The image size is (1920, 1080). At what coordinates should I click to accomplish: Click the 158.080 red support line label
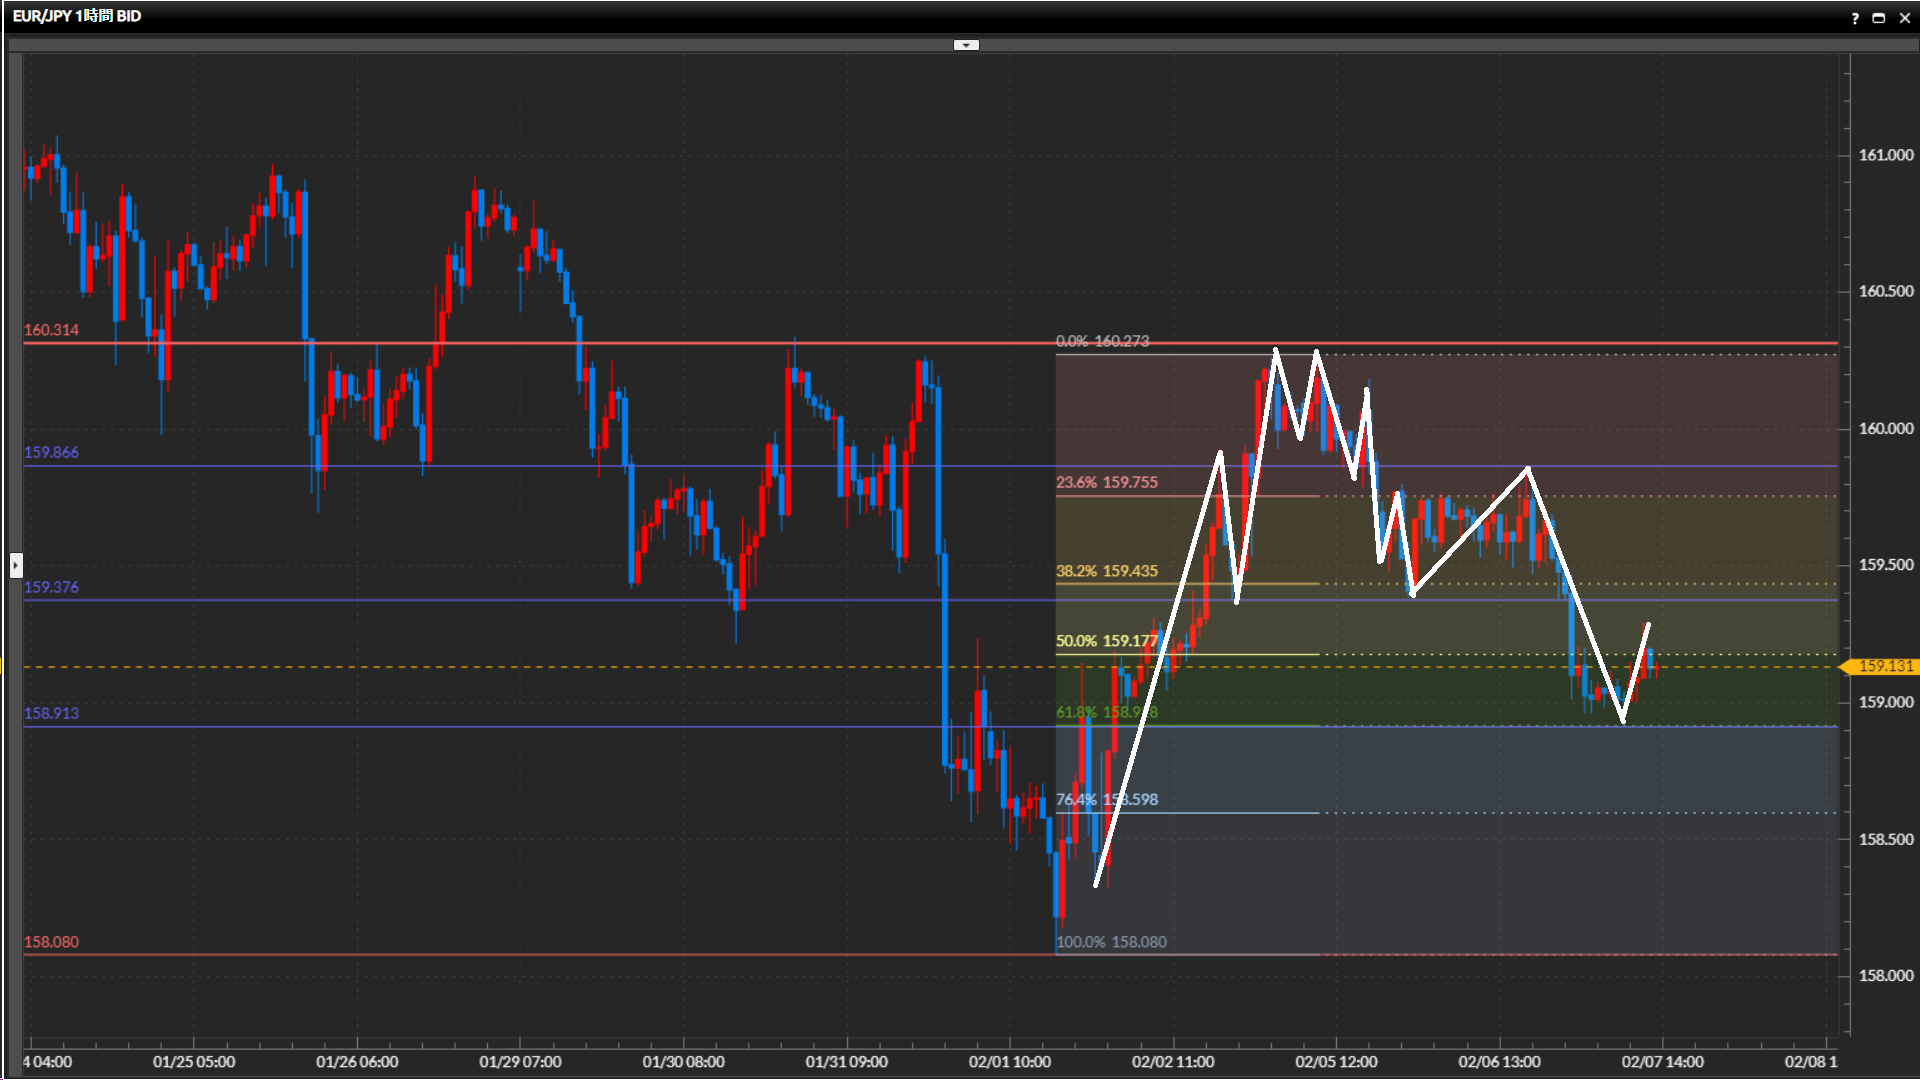click(51, 942)
